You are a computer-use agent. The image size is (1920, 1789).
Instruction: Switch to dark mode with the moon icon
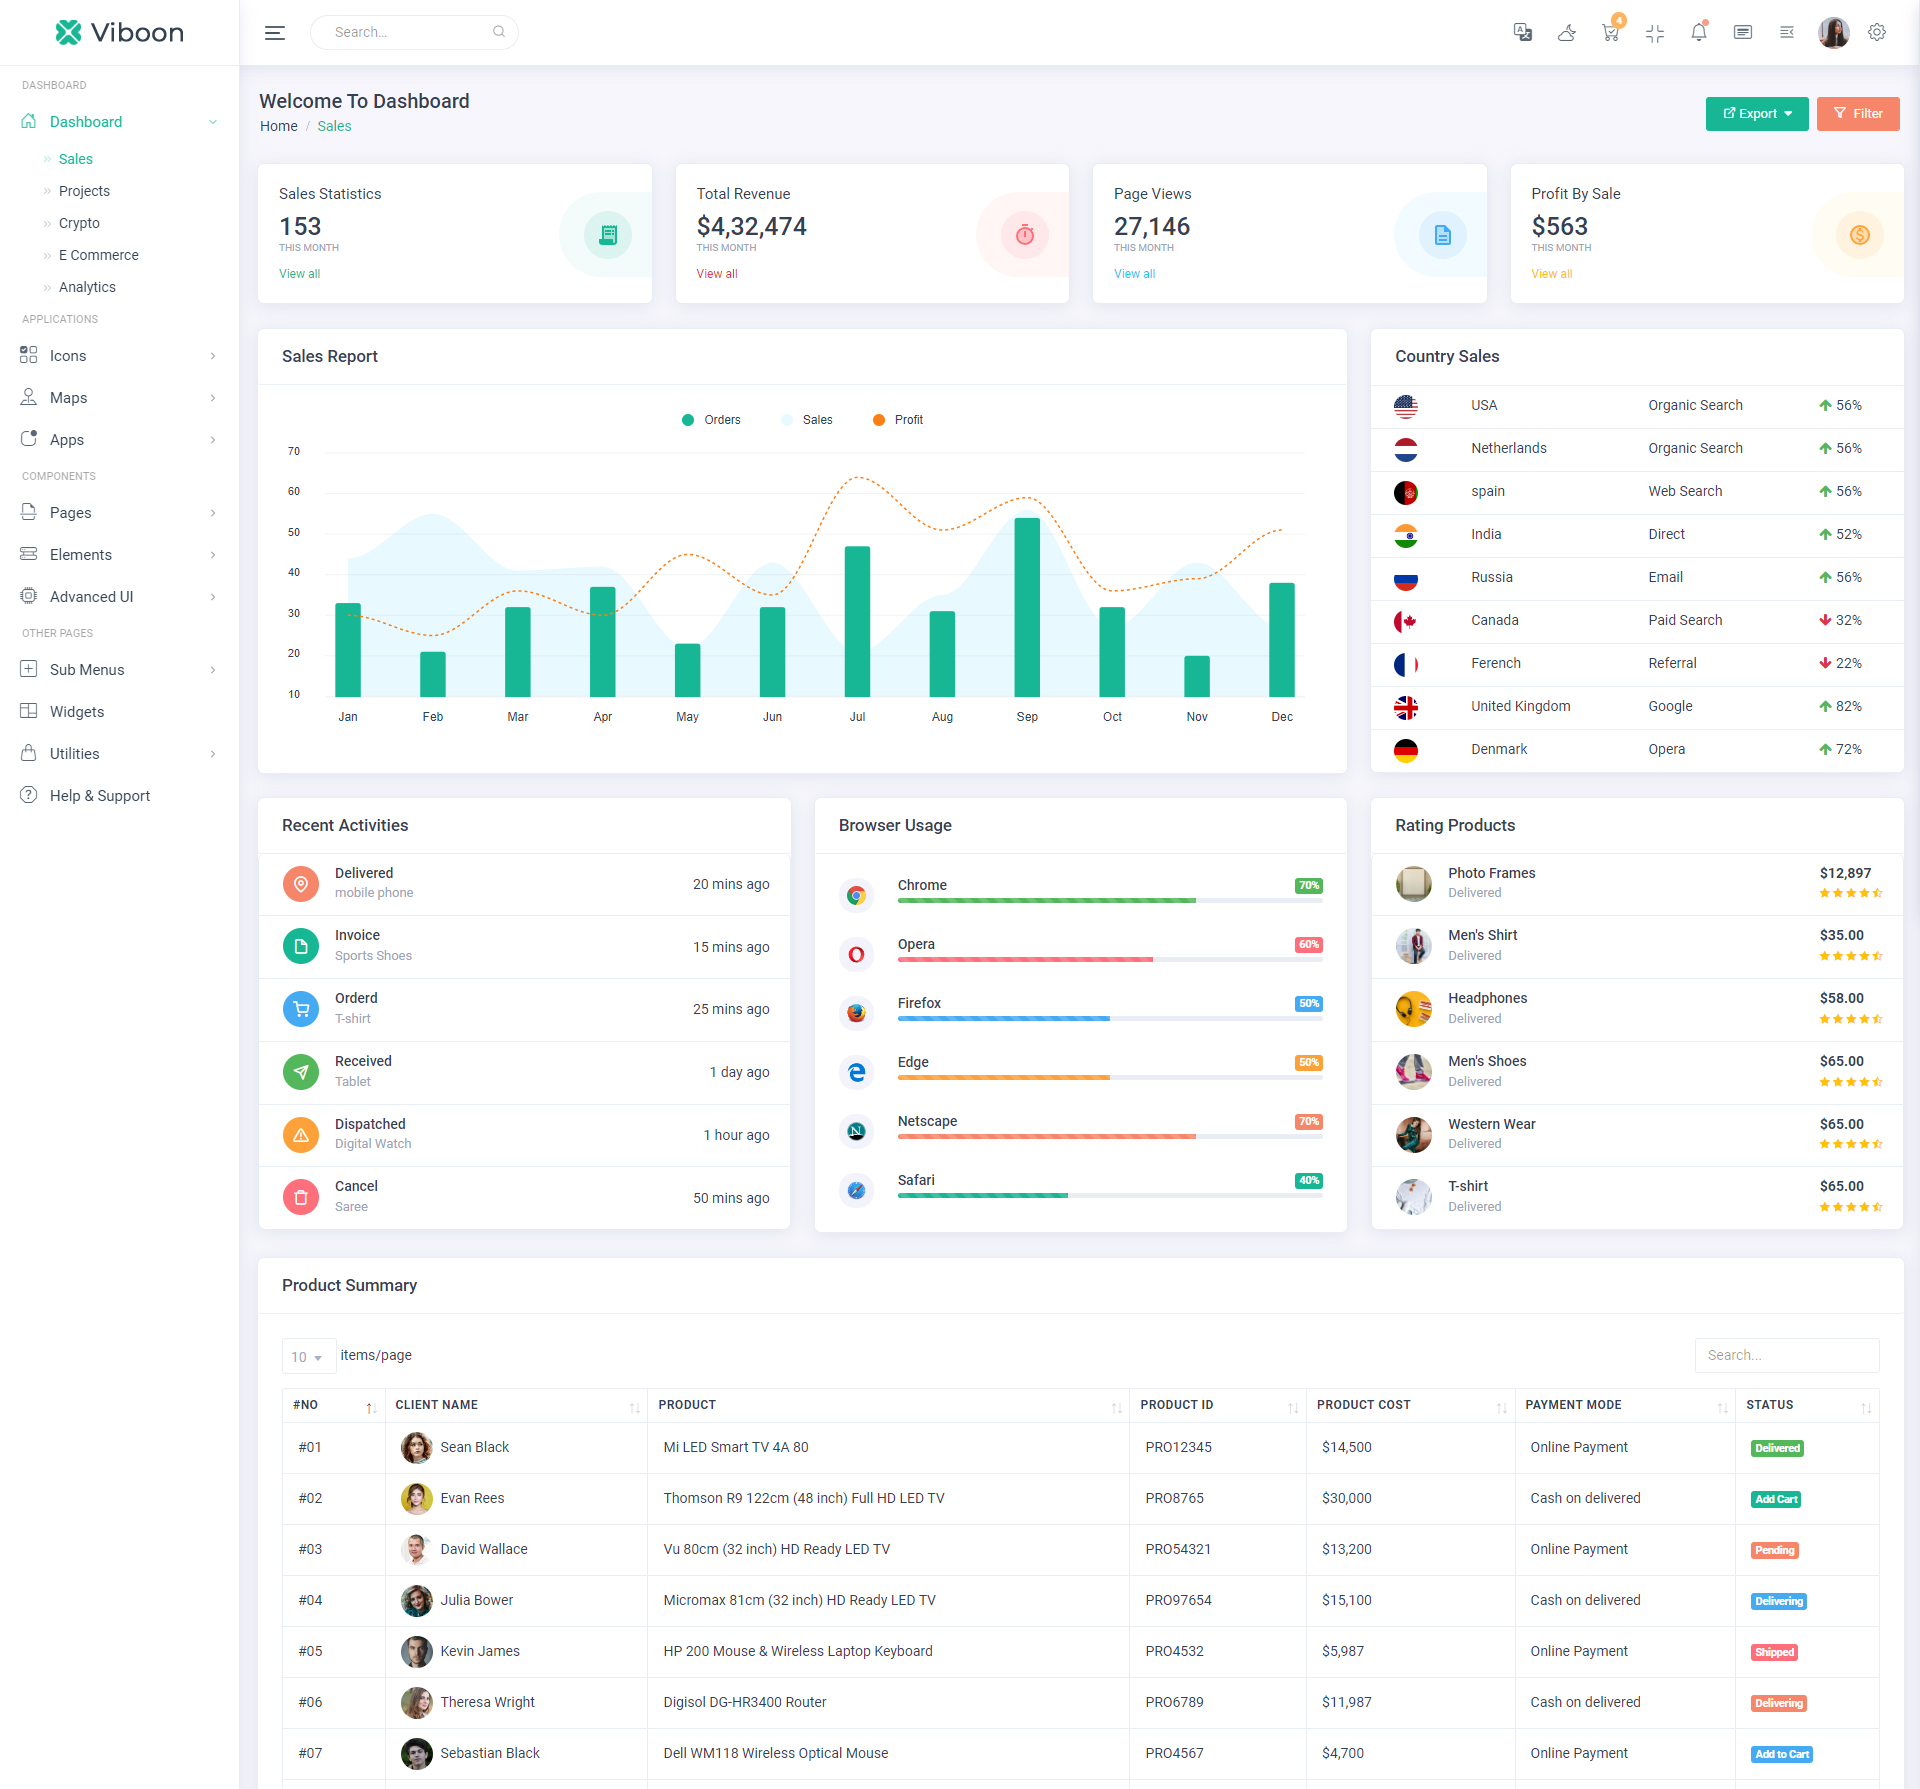click(x=1566, y=33)
